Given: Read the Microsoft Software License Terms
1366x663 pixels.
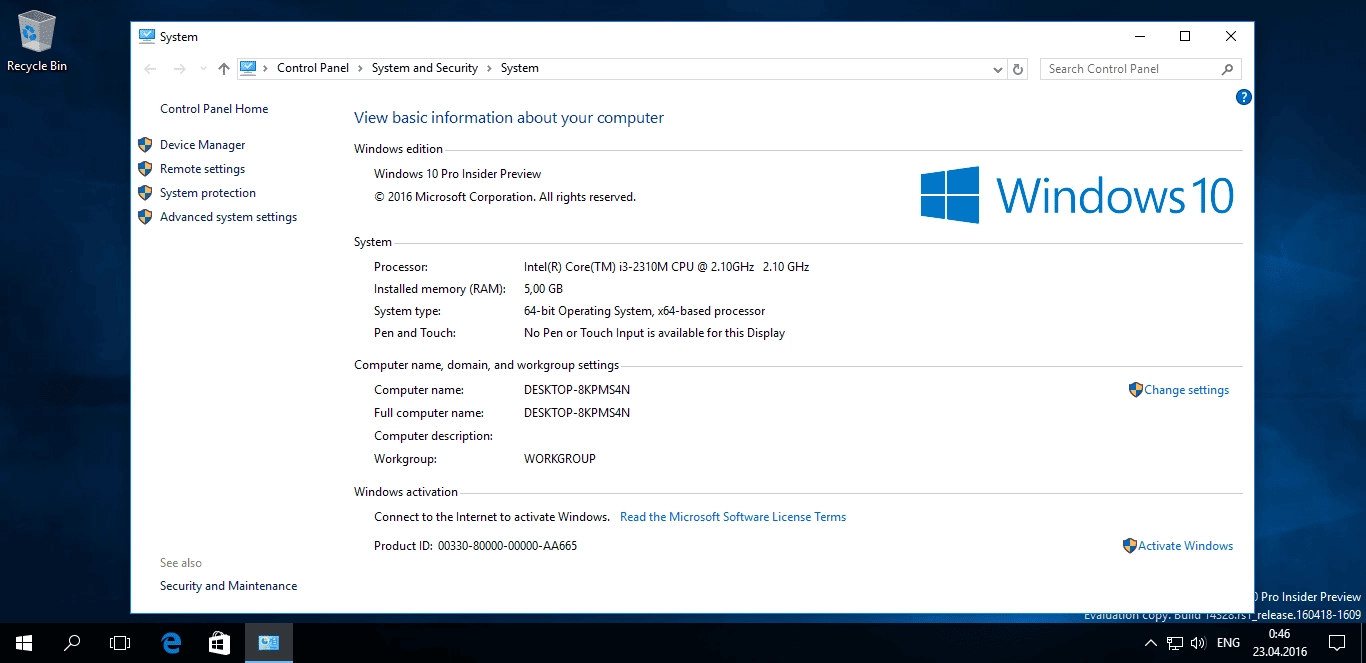Looking at the screenshot, I should 733,517.
